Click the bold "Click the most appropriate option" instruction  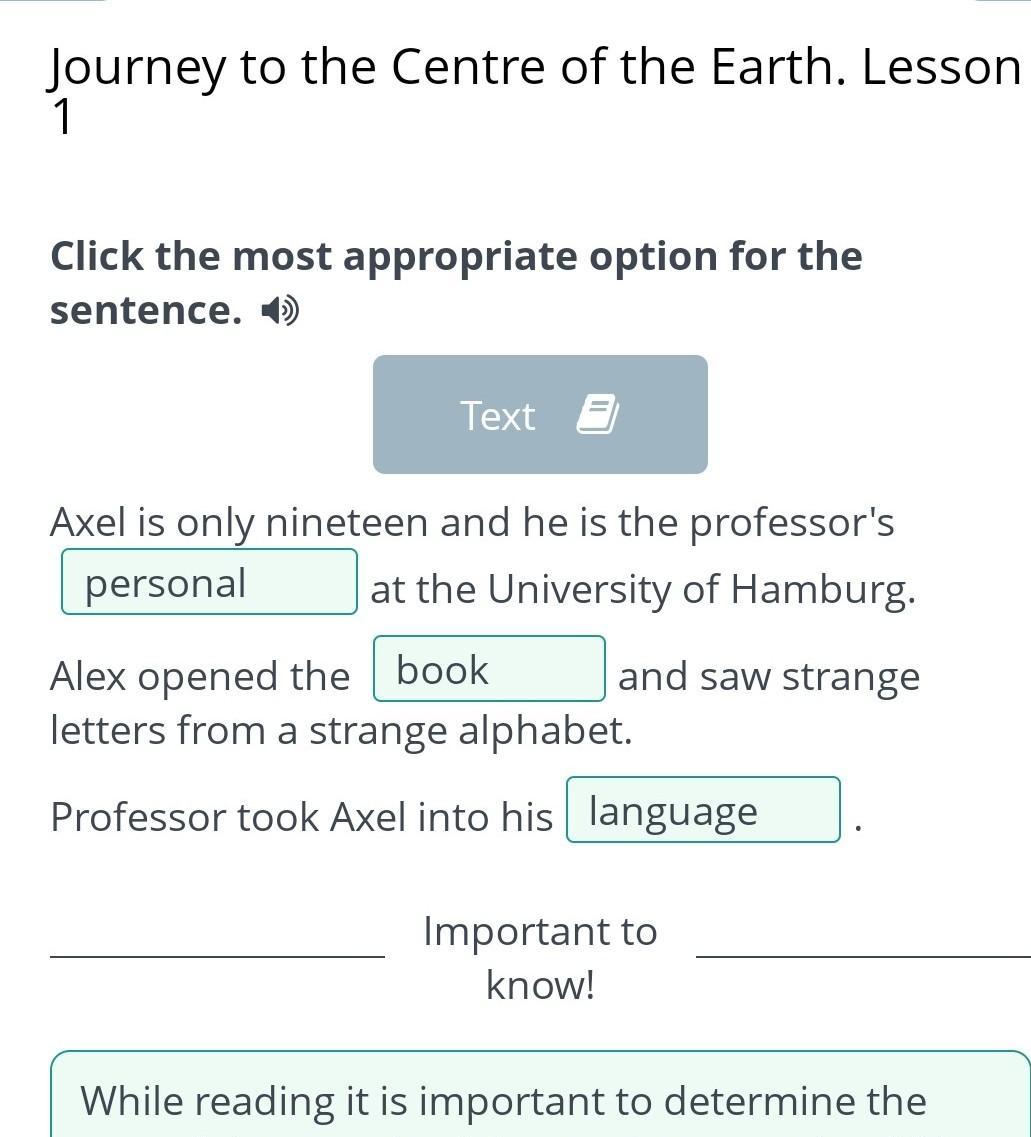456,257
